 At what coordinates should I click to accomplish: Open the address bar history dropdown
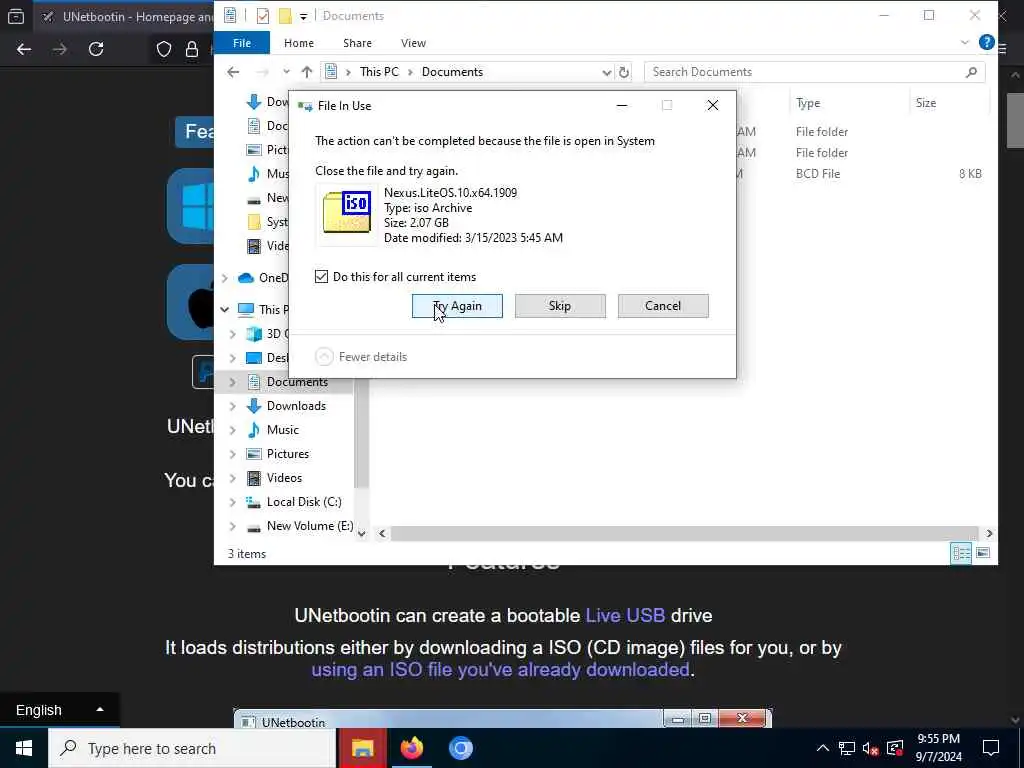point(606,72)
